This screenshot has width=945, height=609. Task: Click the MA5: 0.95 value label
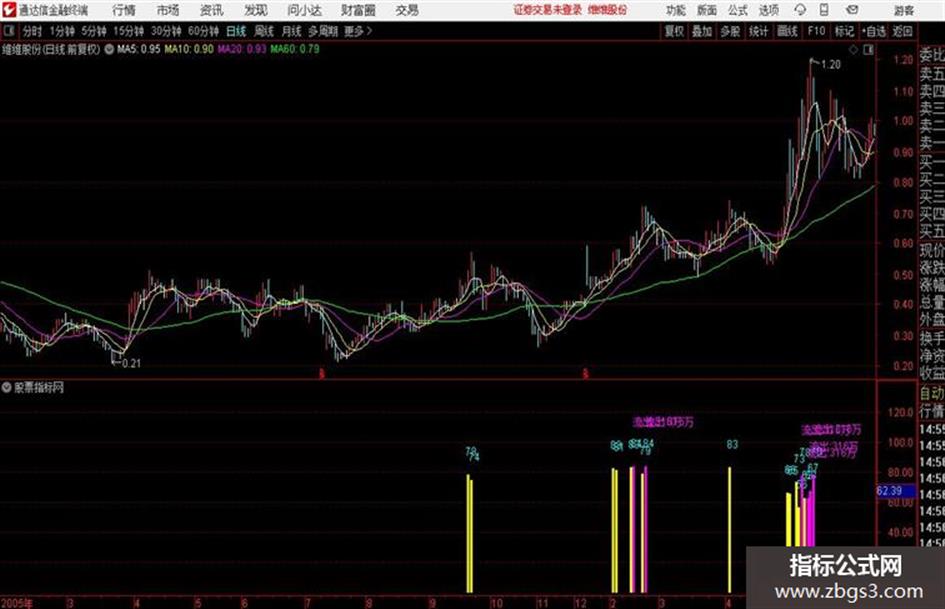(139, 49)
